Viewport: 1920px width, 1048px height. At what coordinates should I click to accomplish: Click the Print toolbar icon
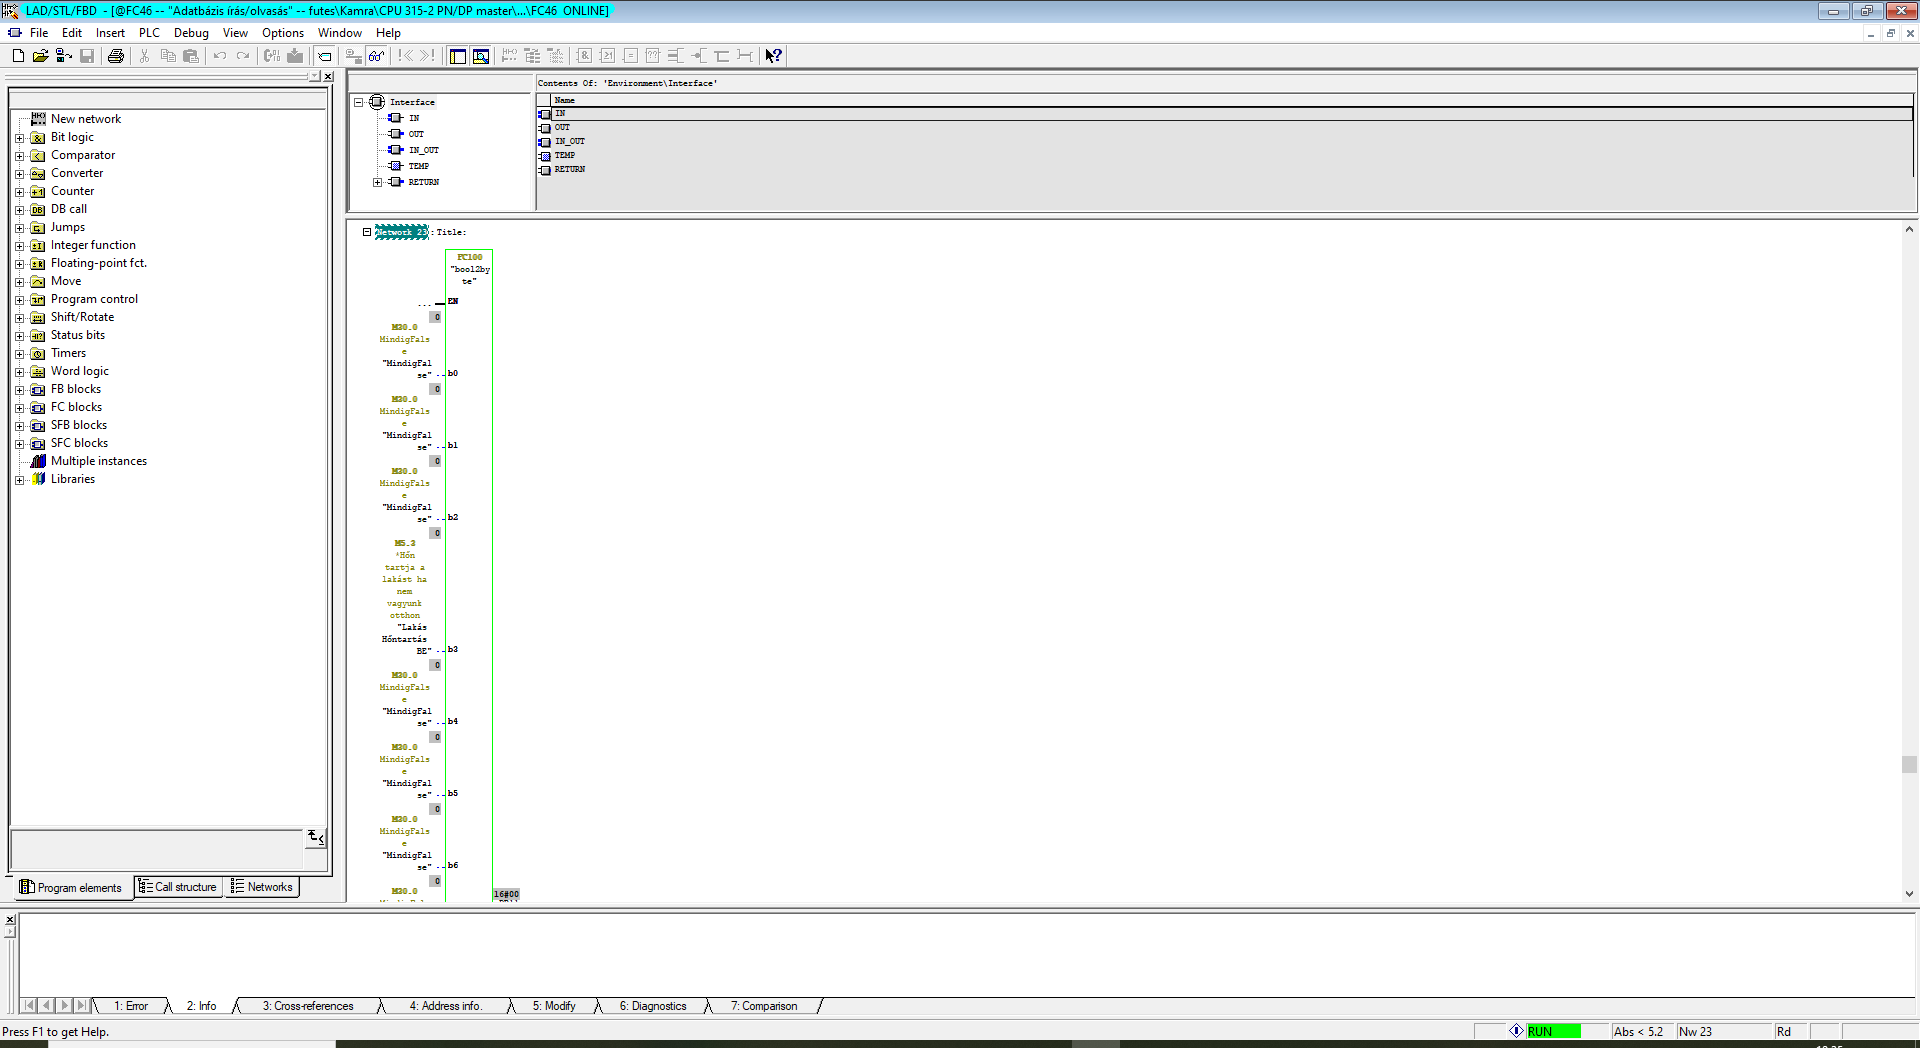[116, 56]
